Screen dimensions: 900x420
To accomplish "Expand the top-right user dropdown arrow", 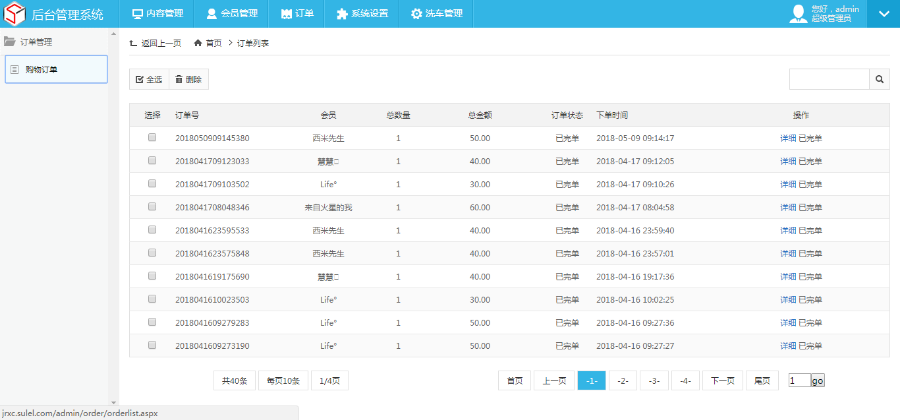I will point(883,14).
